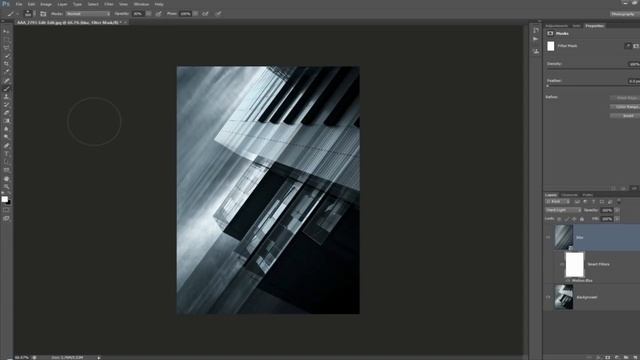
Task: Toggle Quick Mask mode icon
Action: click(x=6, y=210)
